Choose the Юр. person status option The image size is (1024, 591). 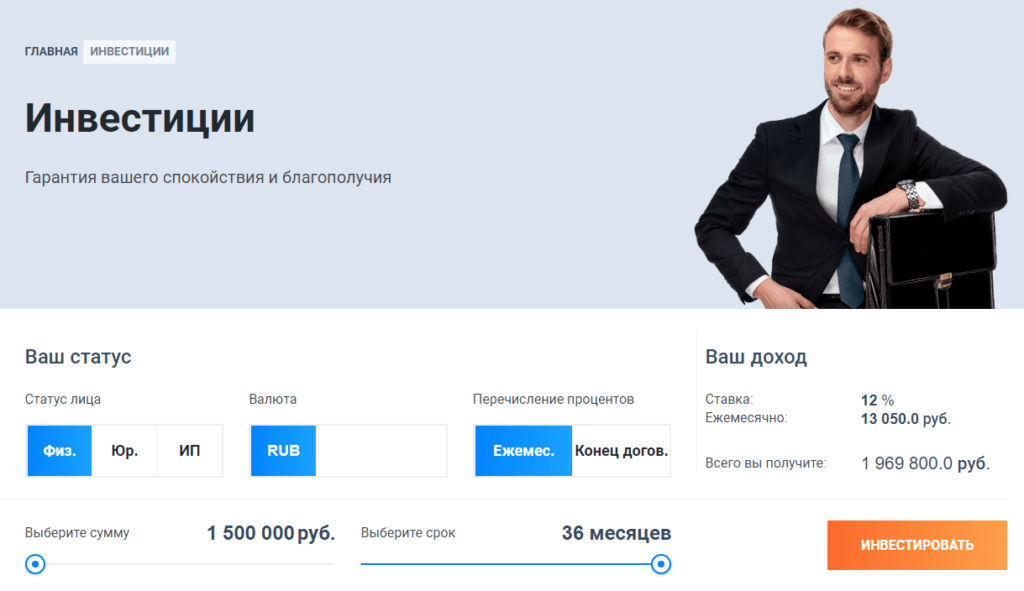pyautogui.click(x=124, y=451)
